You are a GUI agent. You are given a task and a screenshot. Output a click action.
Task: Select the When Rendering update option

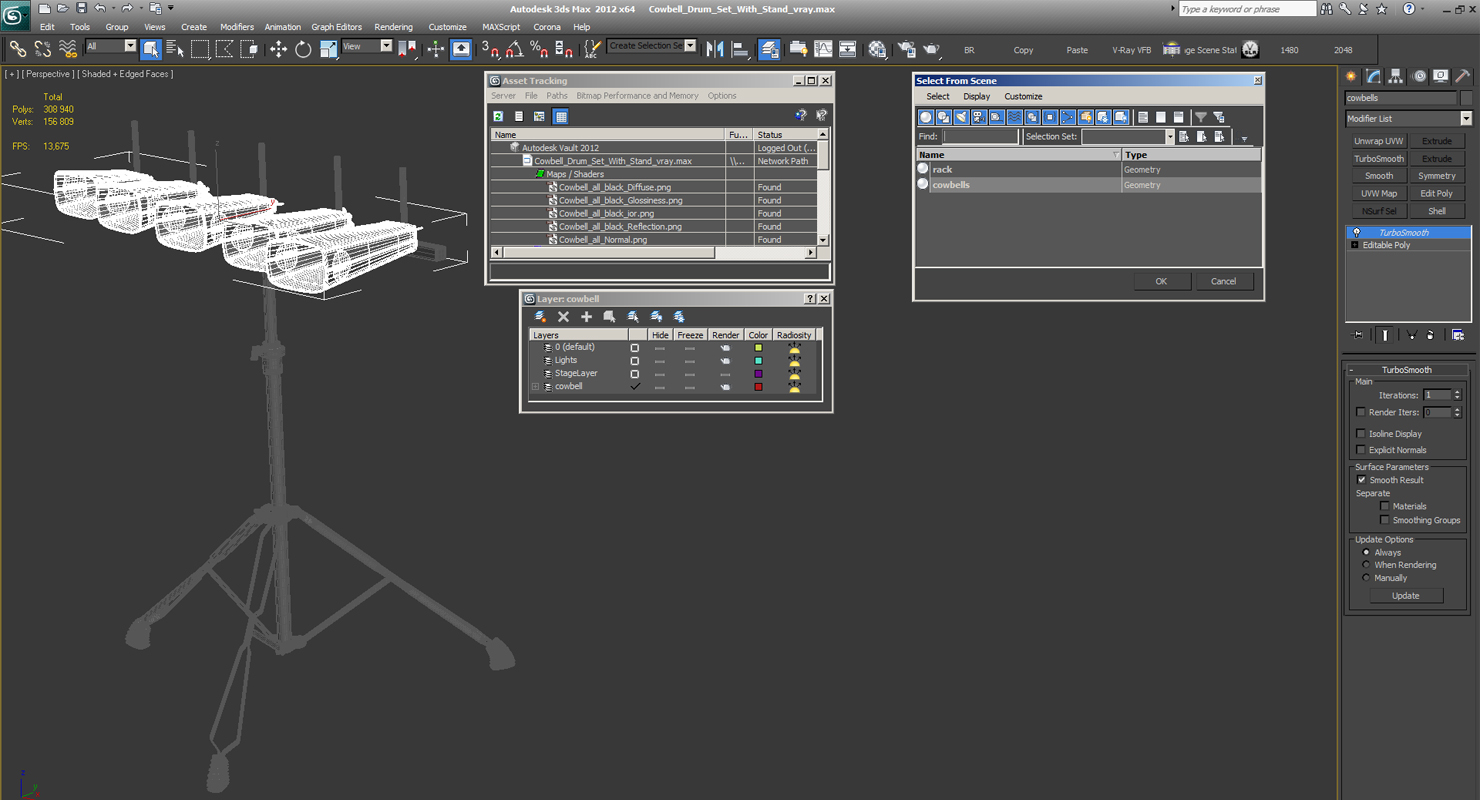tap(1366, 565)
